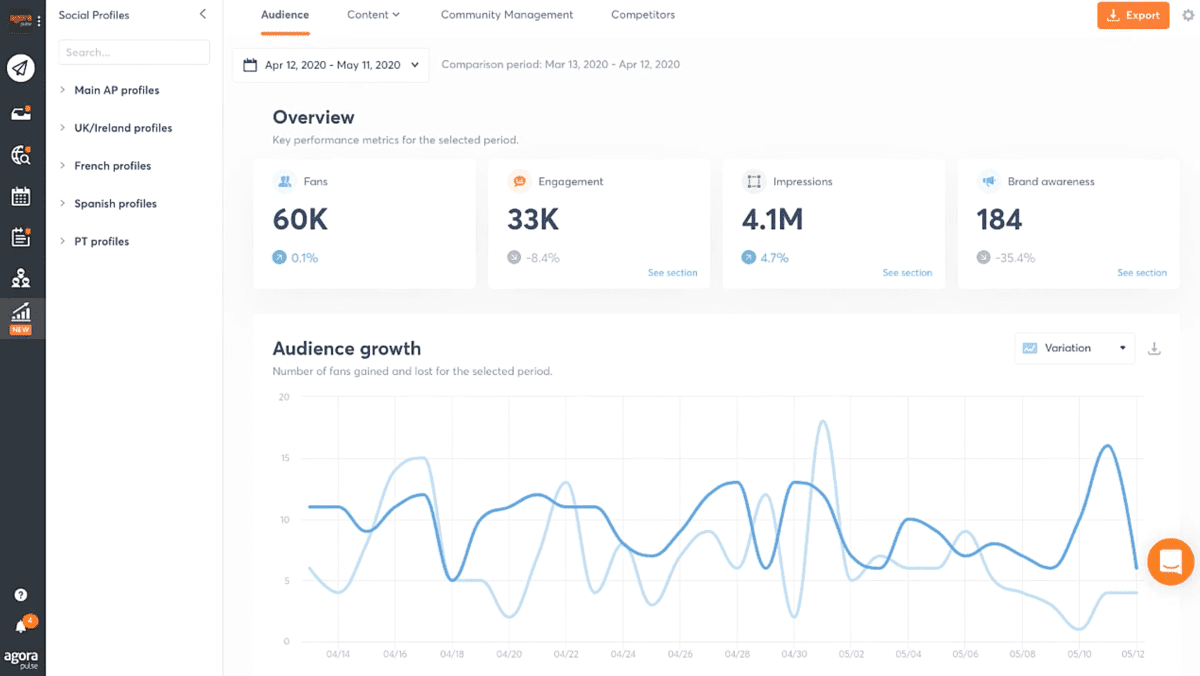Click the notifications bell icon

(x=21, y=627)
